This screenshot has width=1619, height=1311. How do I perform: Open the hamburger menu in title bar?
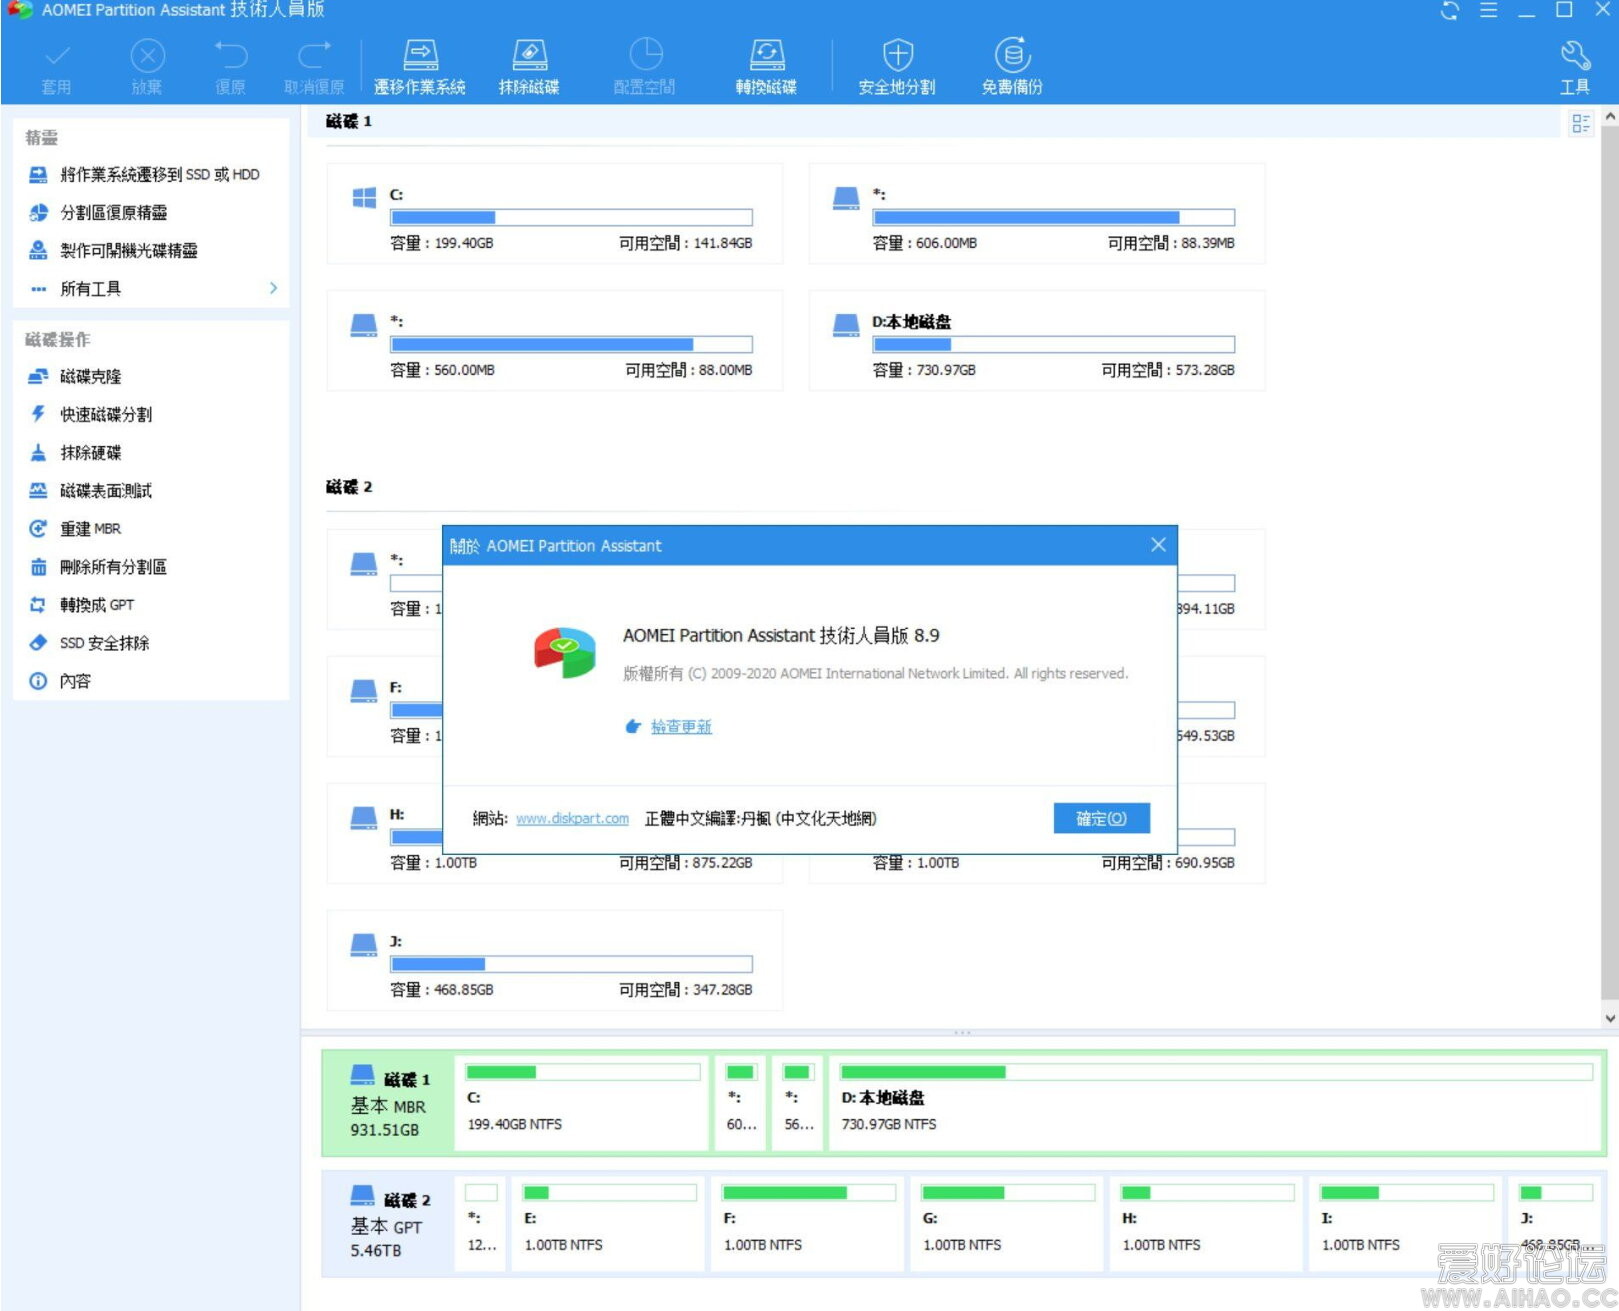click(x=1489, y=11)
